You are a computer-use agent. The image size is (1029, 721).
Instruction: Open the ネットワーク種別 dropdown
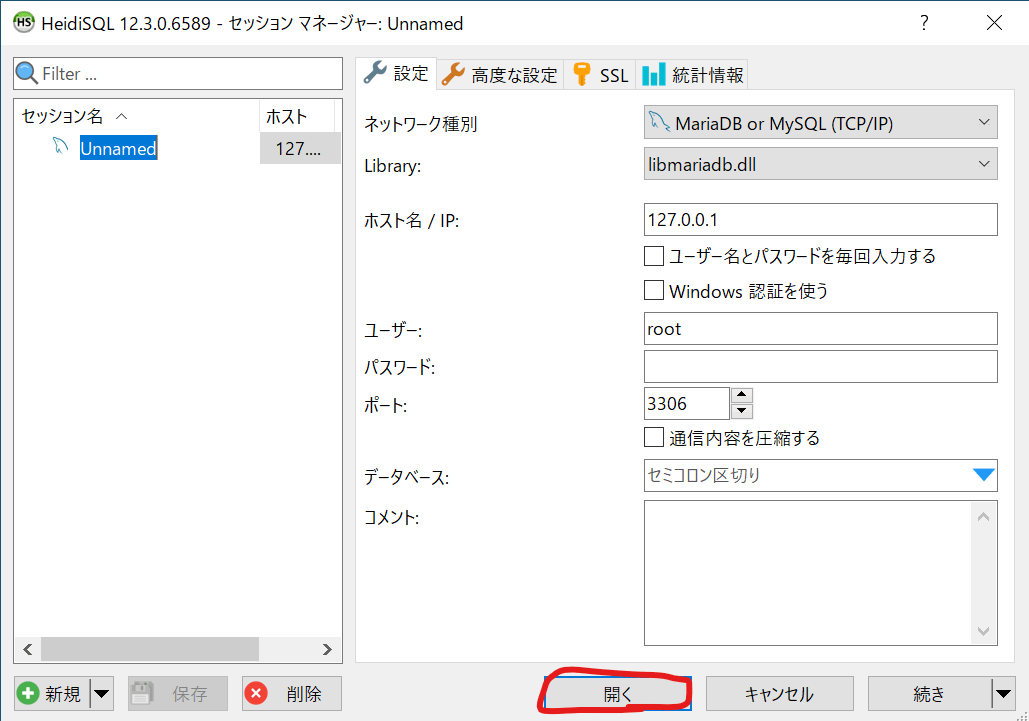coord(820,122)
